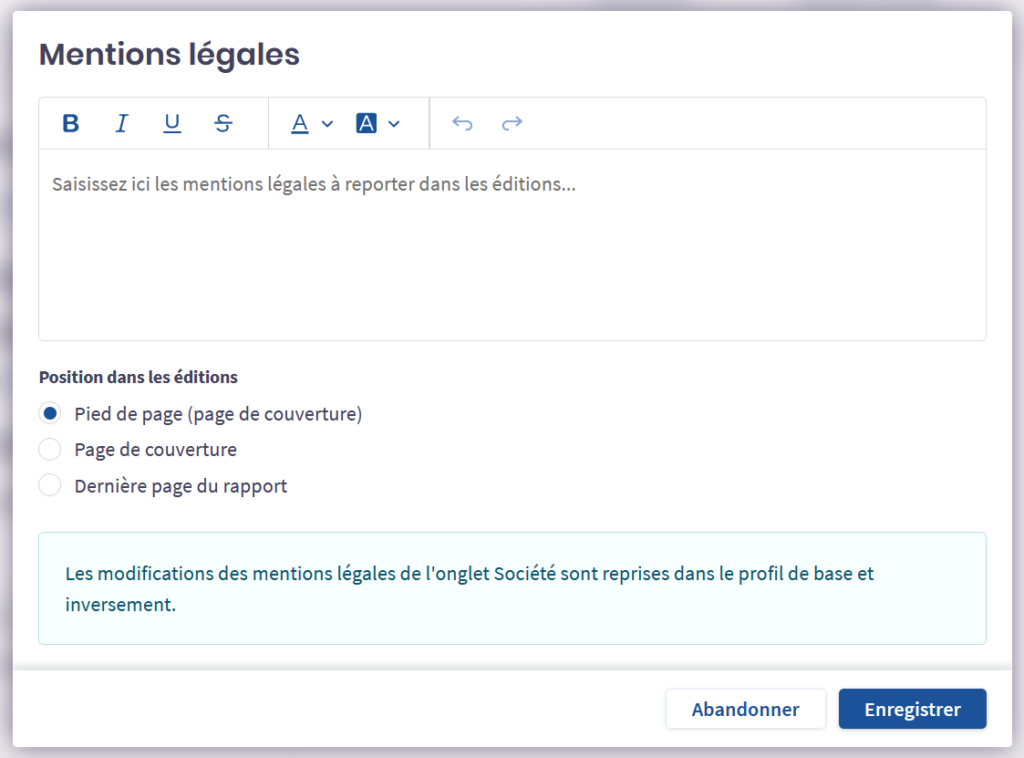Click the Abandonner button
Viewport: 1024px width, 758px height.
click(x=745, y=709)
